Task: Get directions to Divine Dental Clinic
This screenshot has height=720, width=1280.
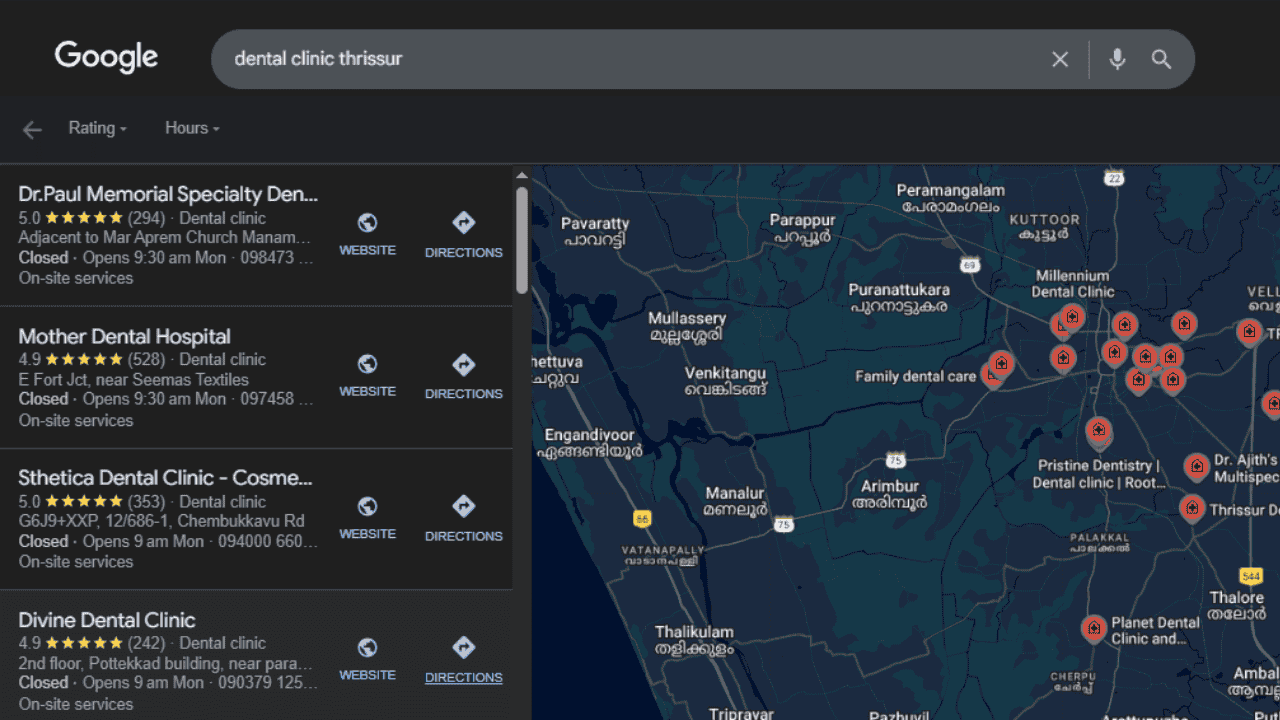Action: click(x=463, y=660)
